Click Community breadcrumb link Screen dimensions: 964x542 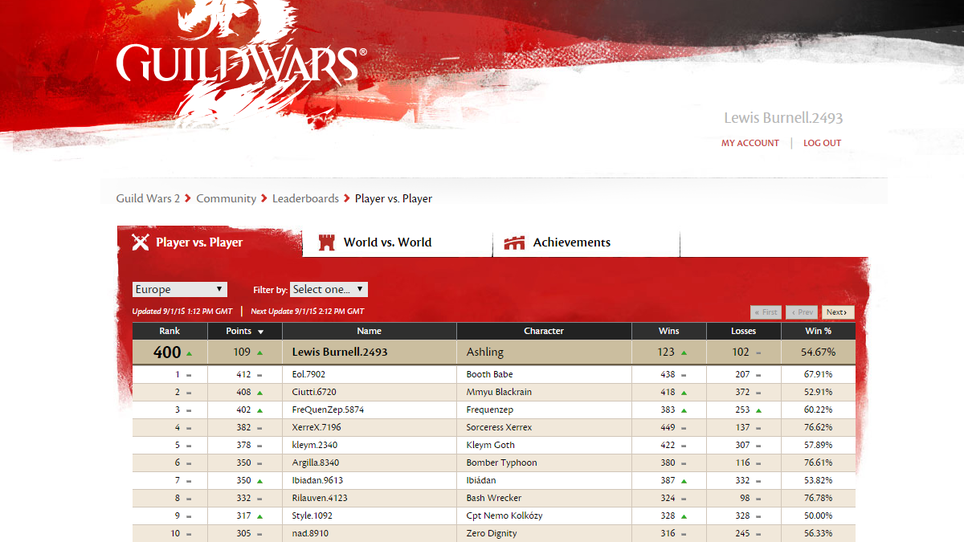tap(226, 198)
